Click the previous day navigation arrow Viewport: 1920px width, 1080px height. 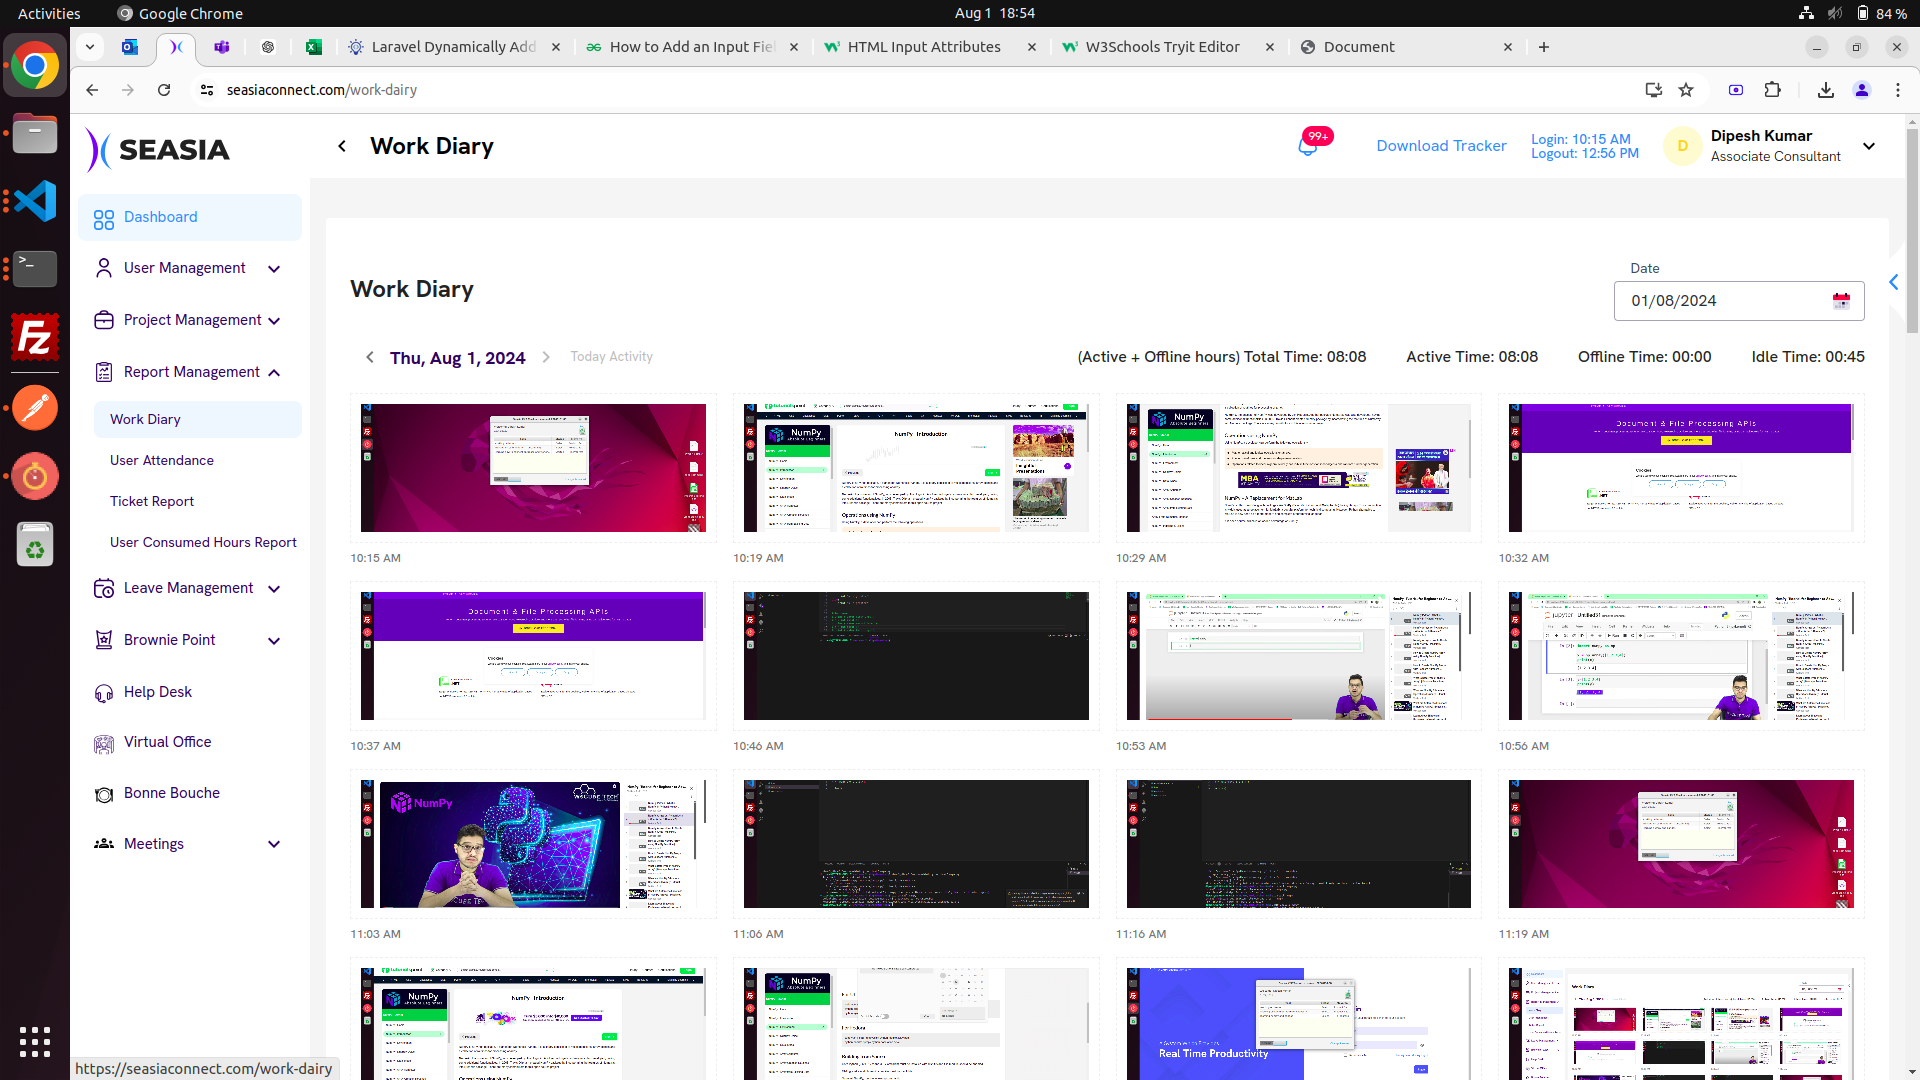[x=371, y=357]
